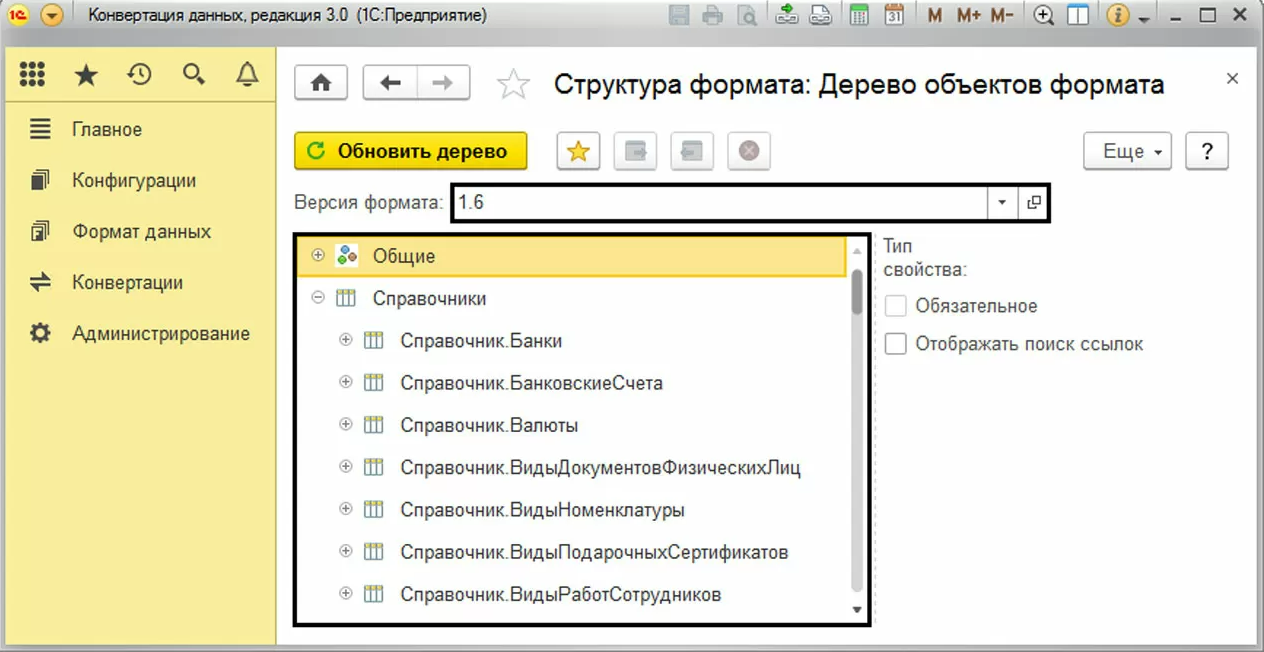Screen dimensions: 1264x652
Task: Open notifications bell icon
Action: pos(247,75)
